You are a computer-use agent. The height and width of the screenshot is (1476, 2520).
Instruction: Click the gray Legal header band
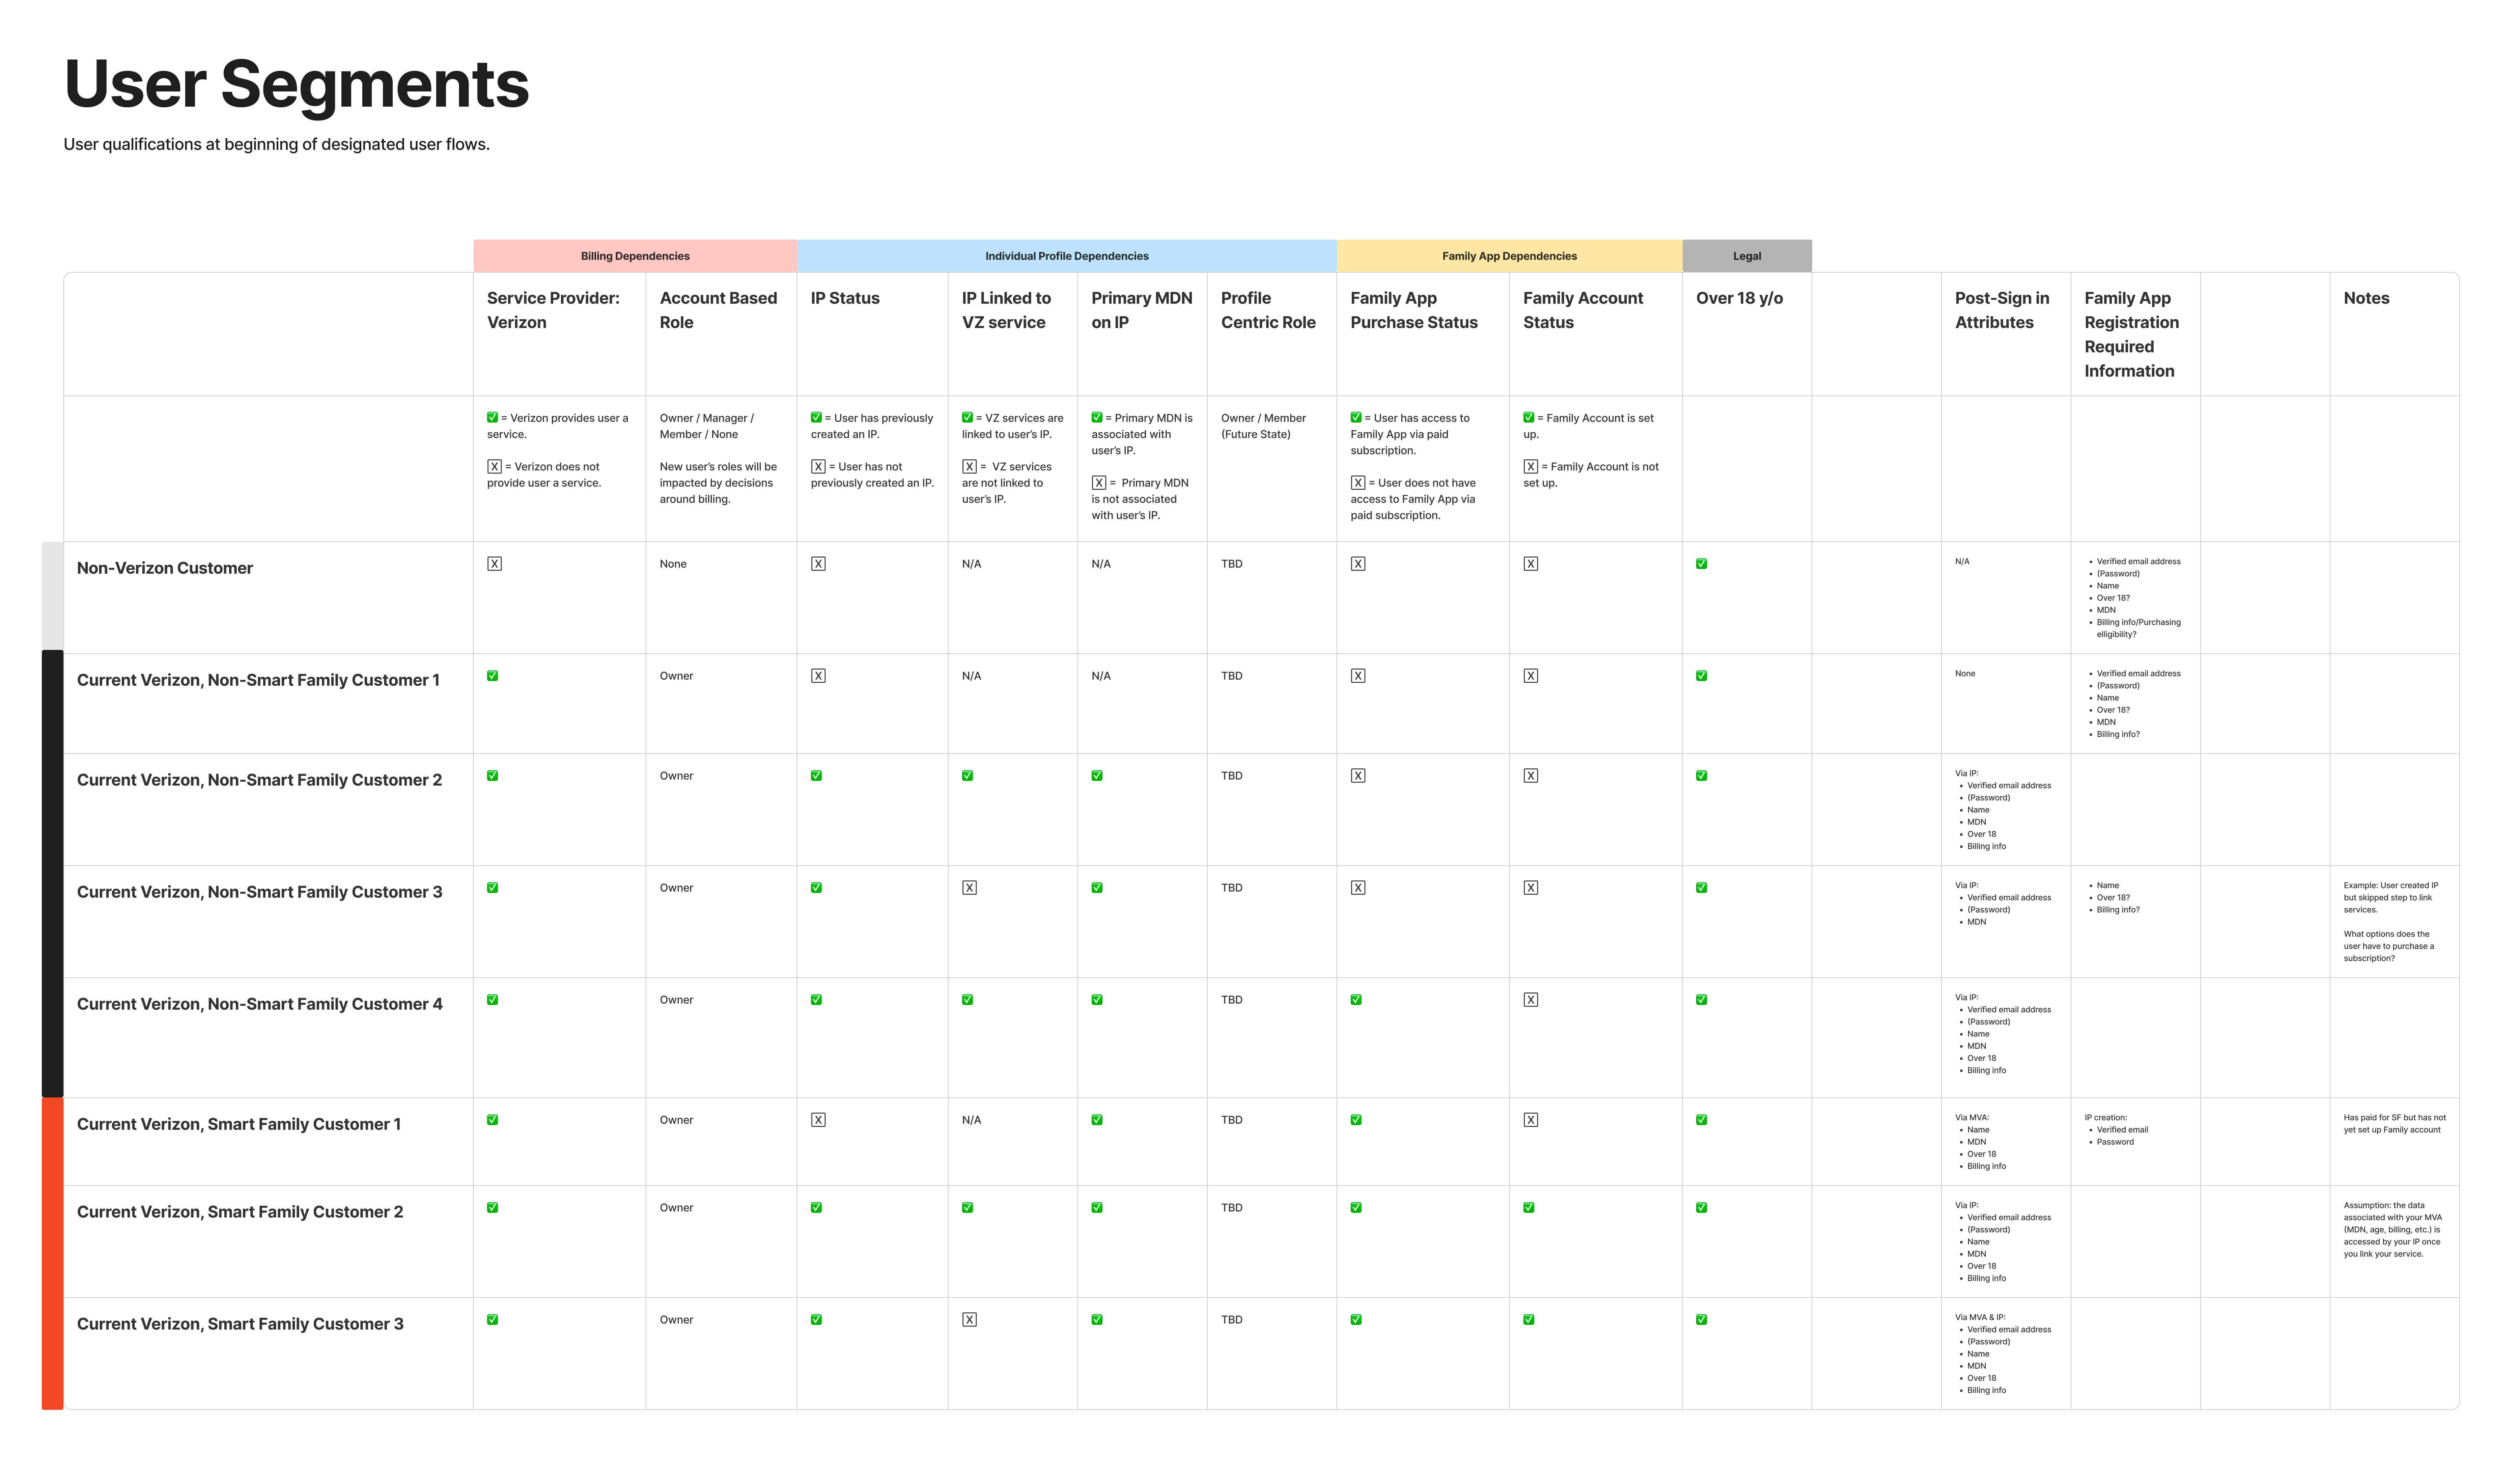point(1747,256)
